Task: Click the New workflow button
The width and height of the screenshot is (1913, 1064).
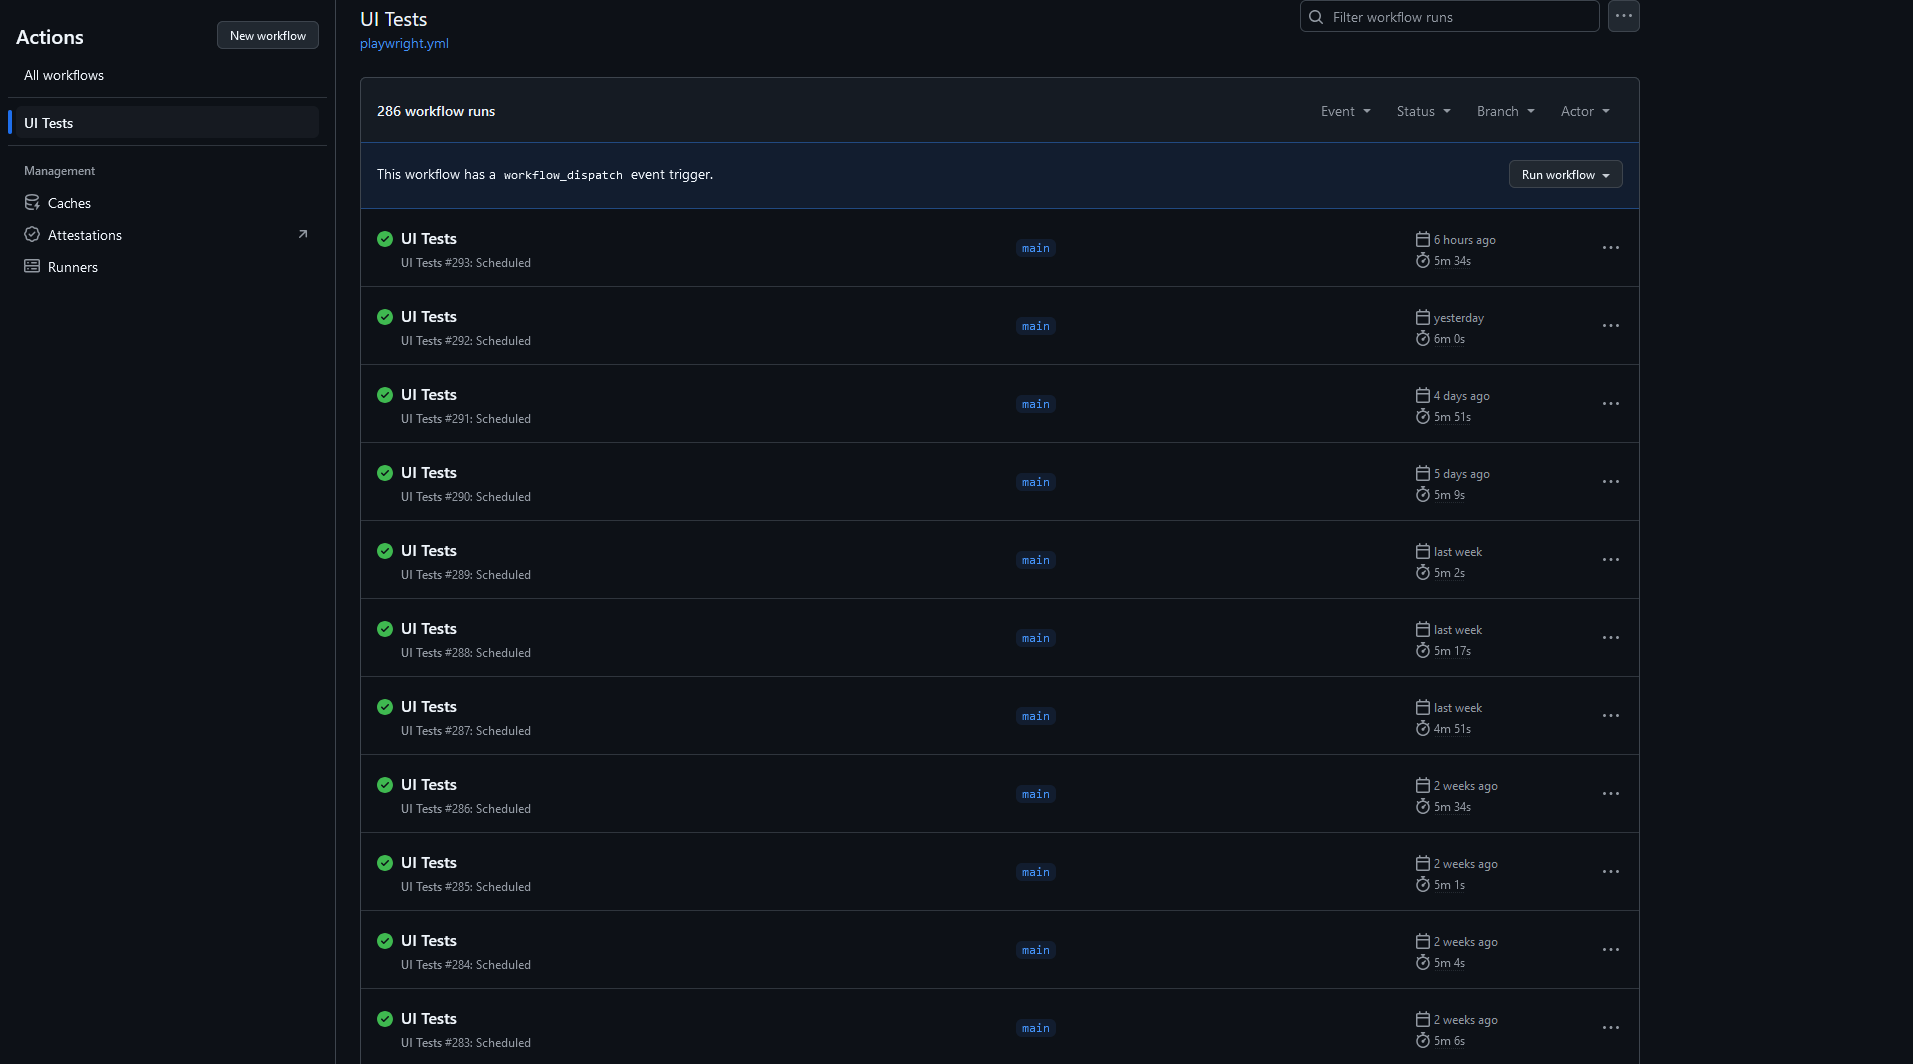Action: [268, 36]
